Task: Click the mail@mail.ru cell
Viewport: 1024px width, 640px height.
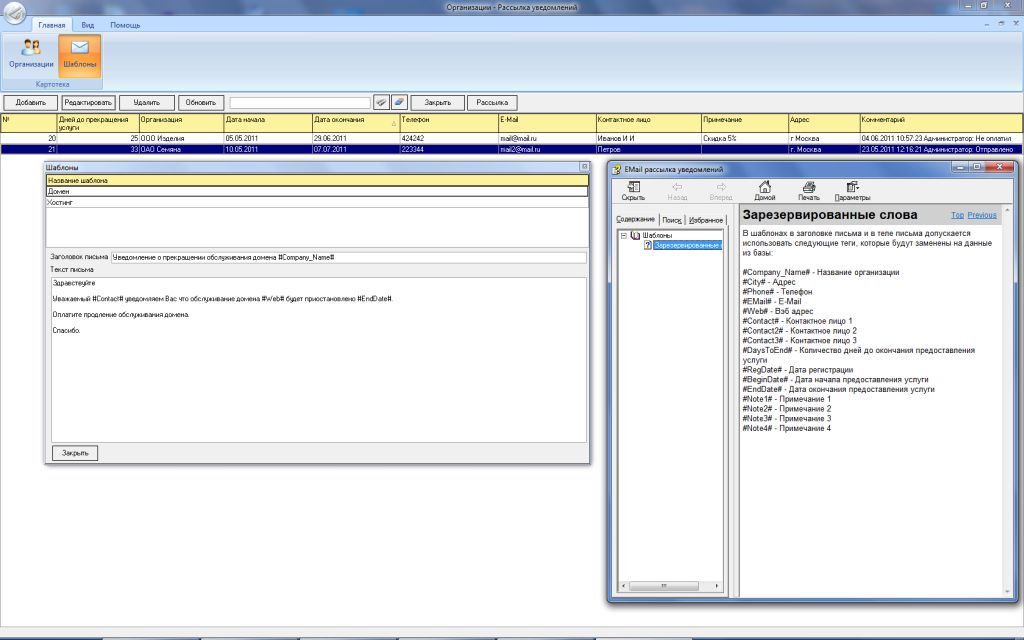Action: (x=547, y=138)
